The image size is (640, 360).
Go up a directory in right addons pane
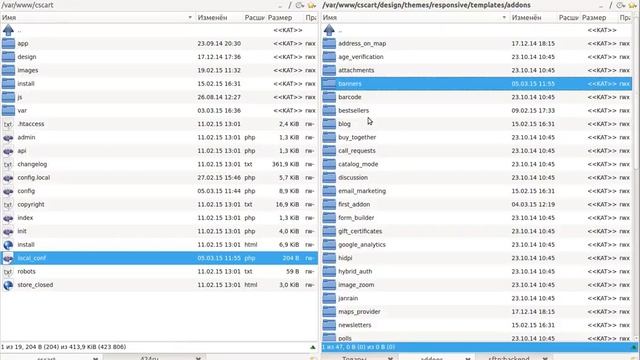point(329,30)
